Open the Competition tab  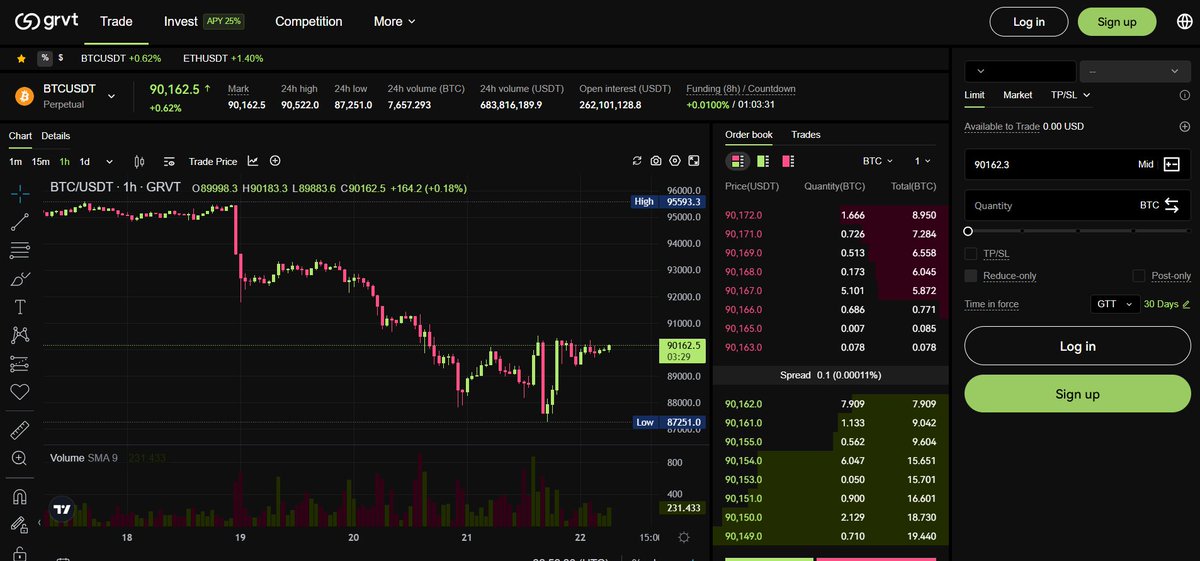pyautogui.click(x=308, y=21)
